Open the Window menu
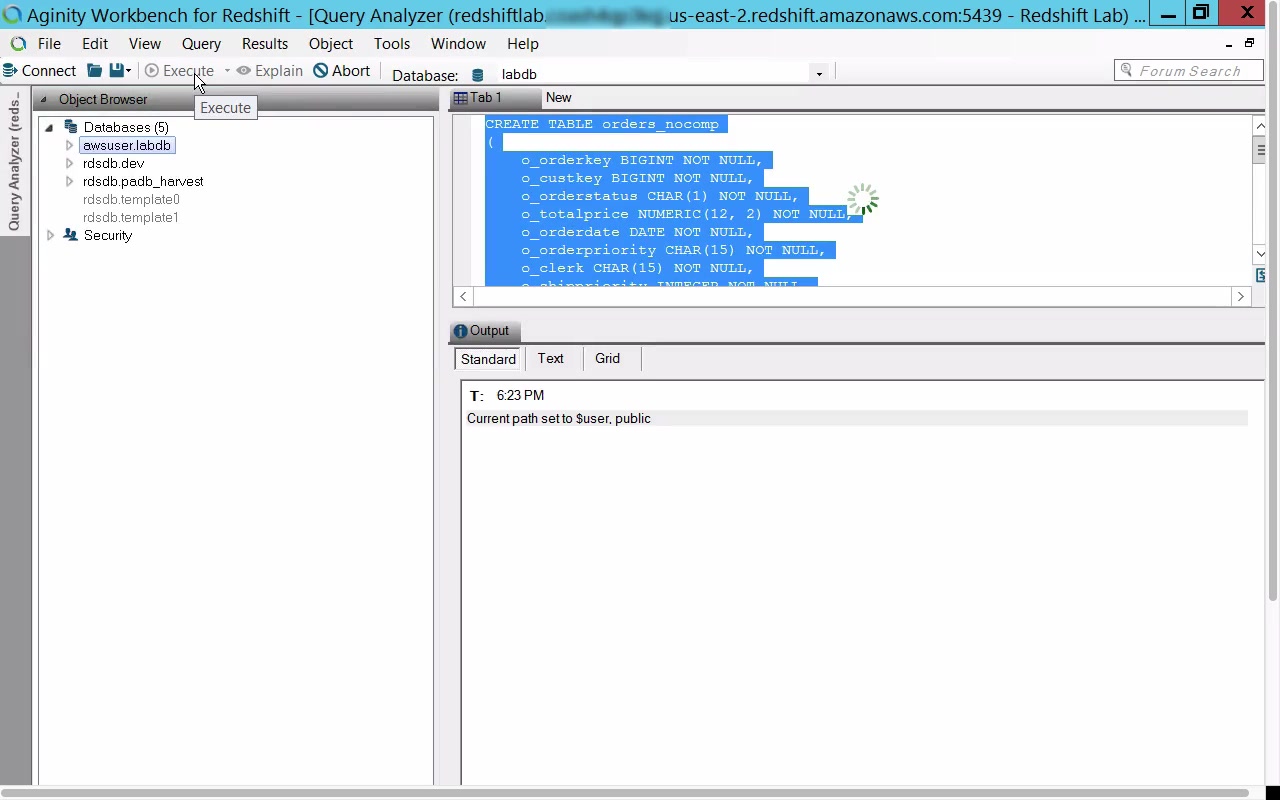 coord(458,44)
